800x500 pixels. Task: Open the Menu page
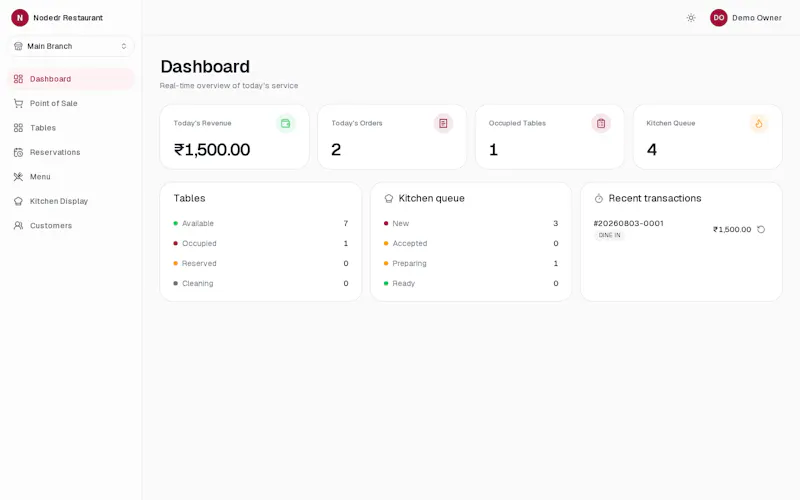[x=70, y=177]
